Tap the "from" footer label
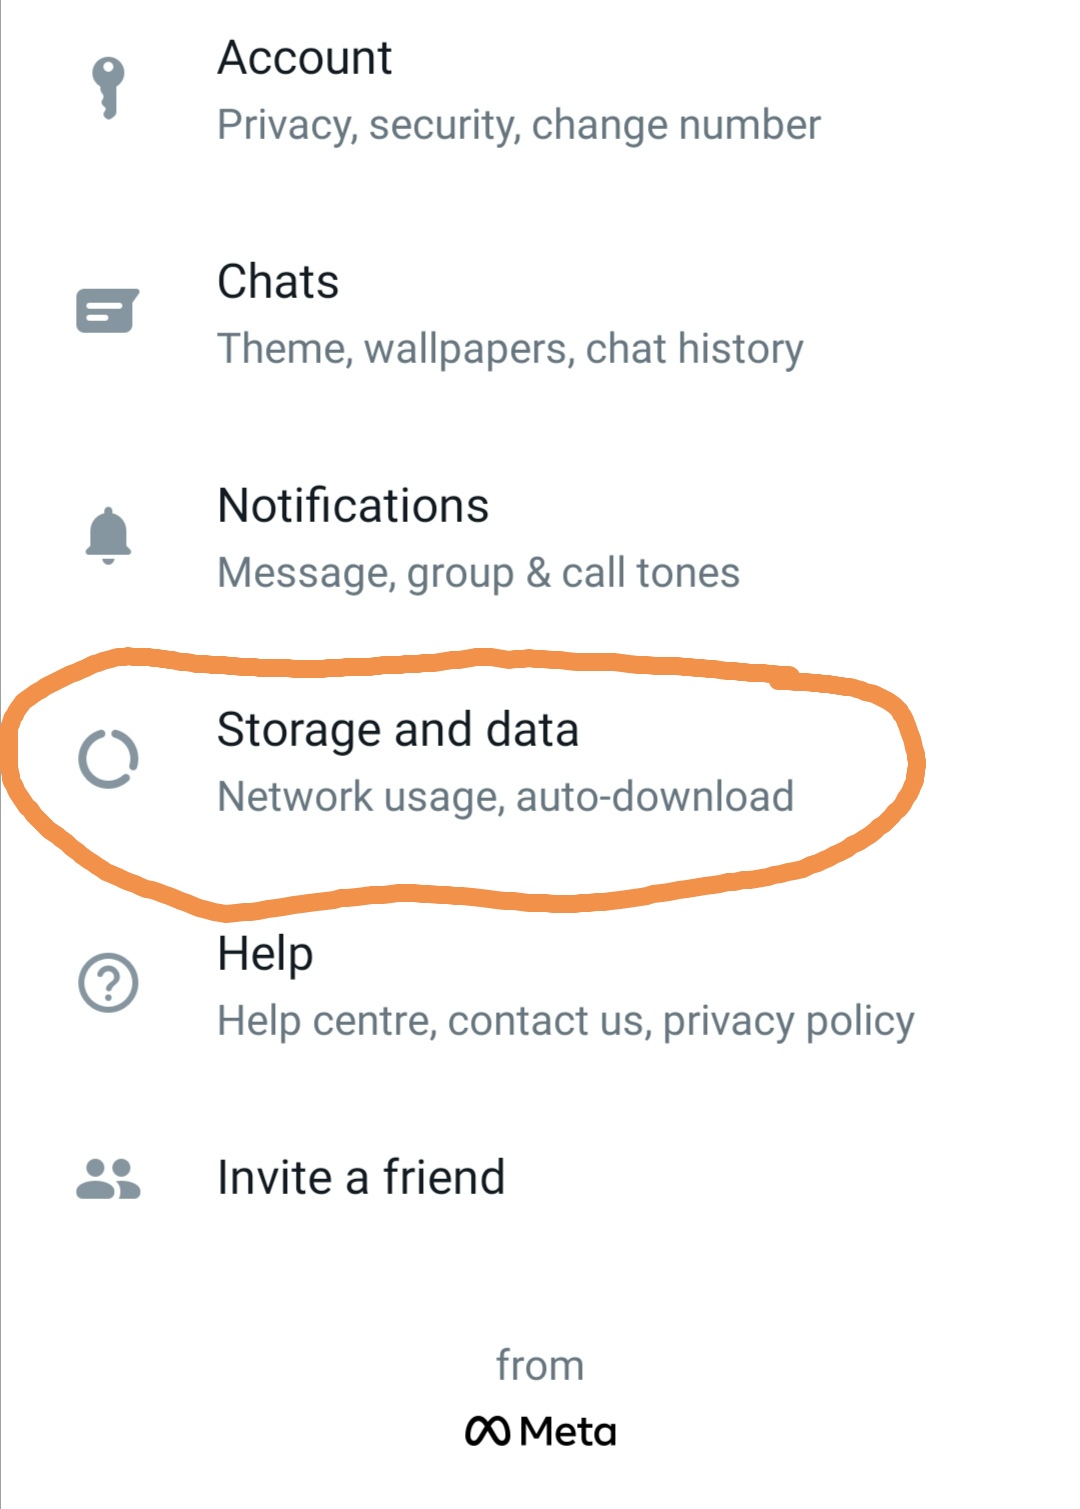Viewport: 1080px width, 1509px height. [540, 1365]
